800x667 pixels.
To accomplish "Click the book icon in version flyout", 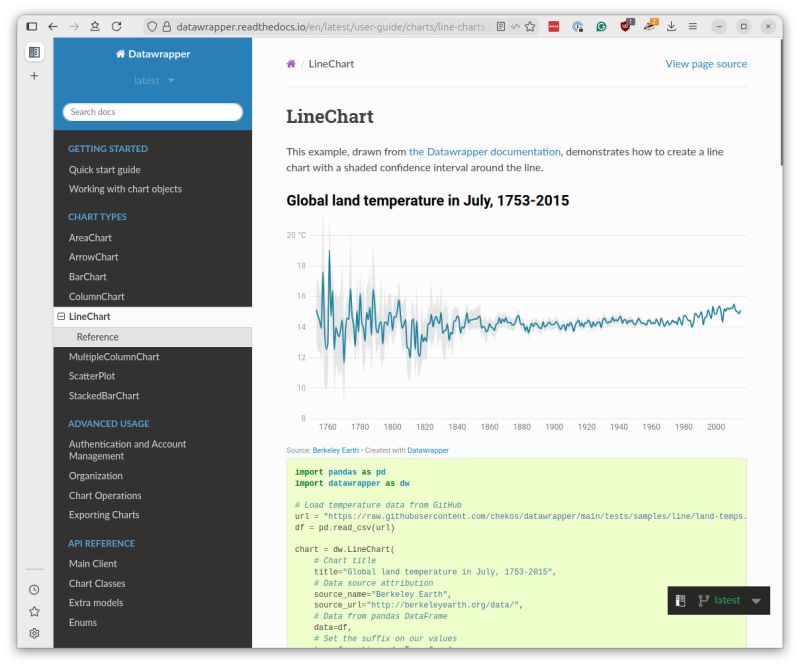I will pyautogui.click(x=681, y=601).
